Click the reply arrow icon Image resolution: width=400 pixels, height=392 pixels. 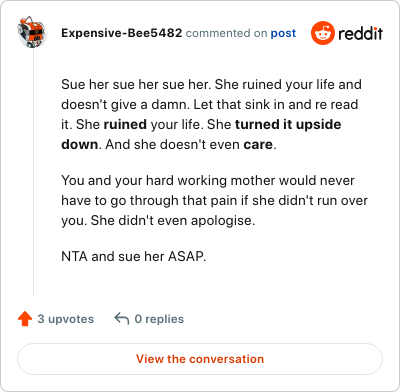[122, 319]
